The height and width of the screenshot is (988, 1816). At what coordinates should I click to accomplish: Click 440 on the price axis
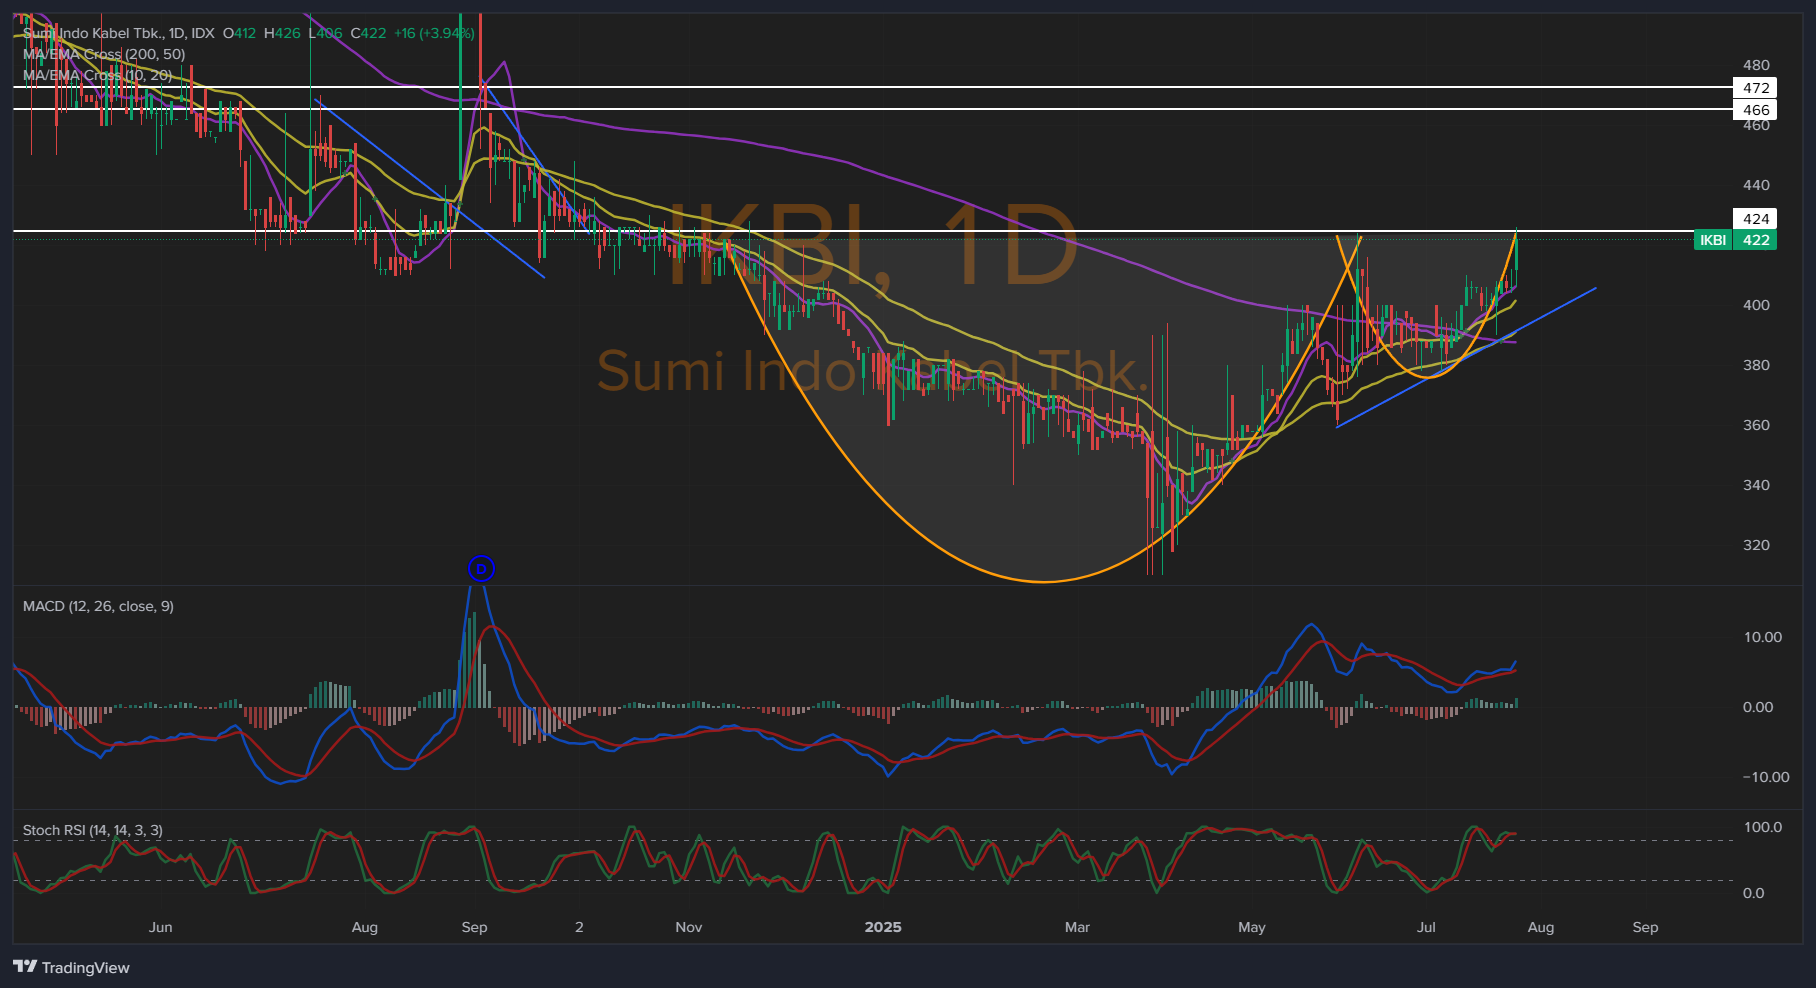(x=1756, y=185)
